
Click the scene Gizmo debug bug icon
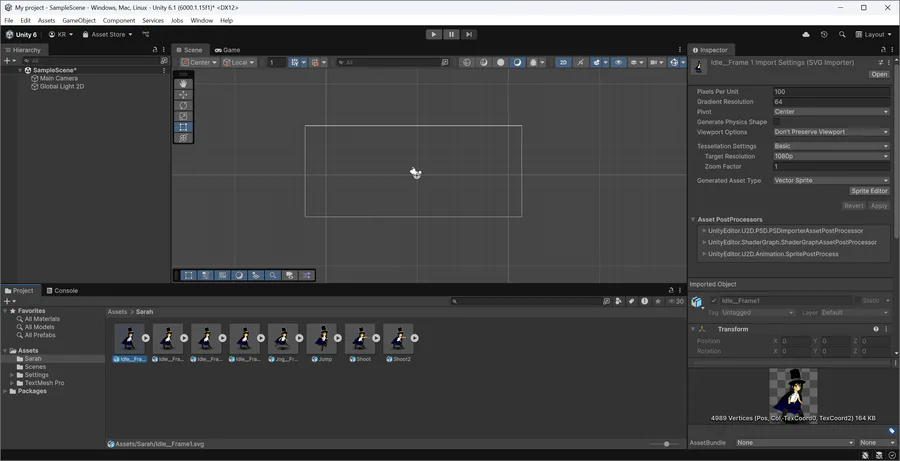point(534,63)
